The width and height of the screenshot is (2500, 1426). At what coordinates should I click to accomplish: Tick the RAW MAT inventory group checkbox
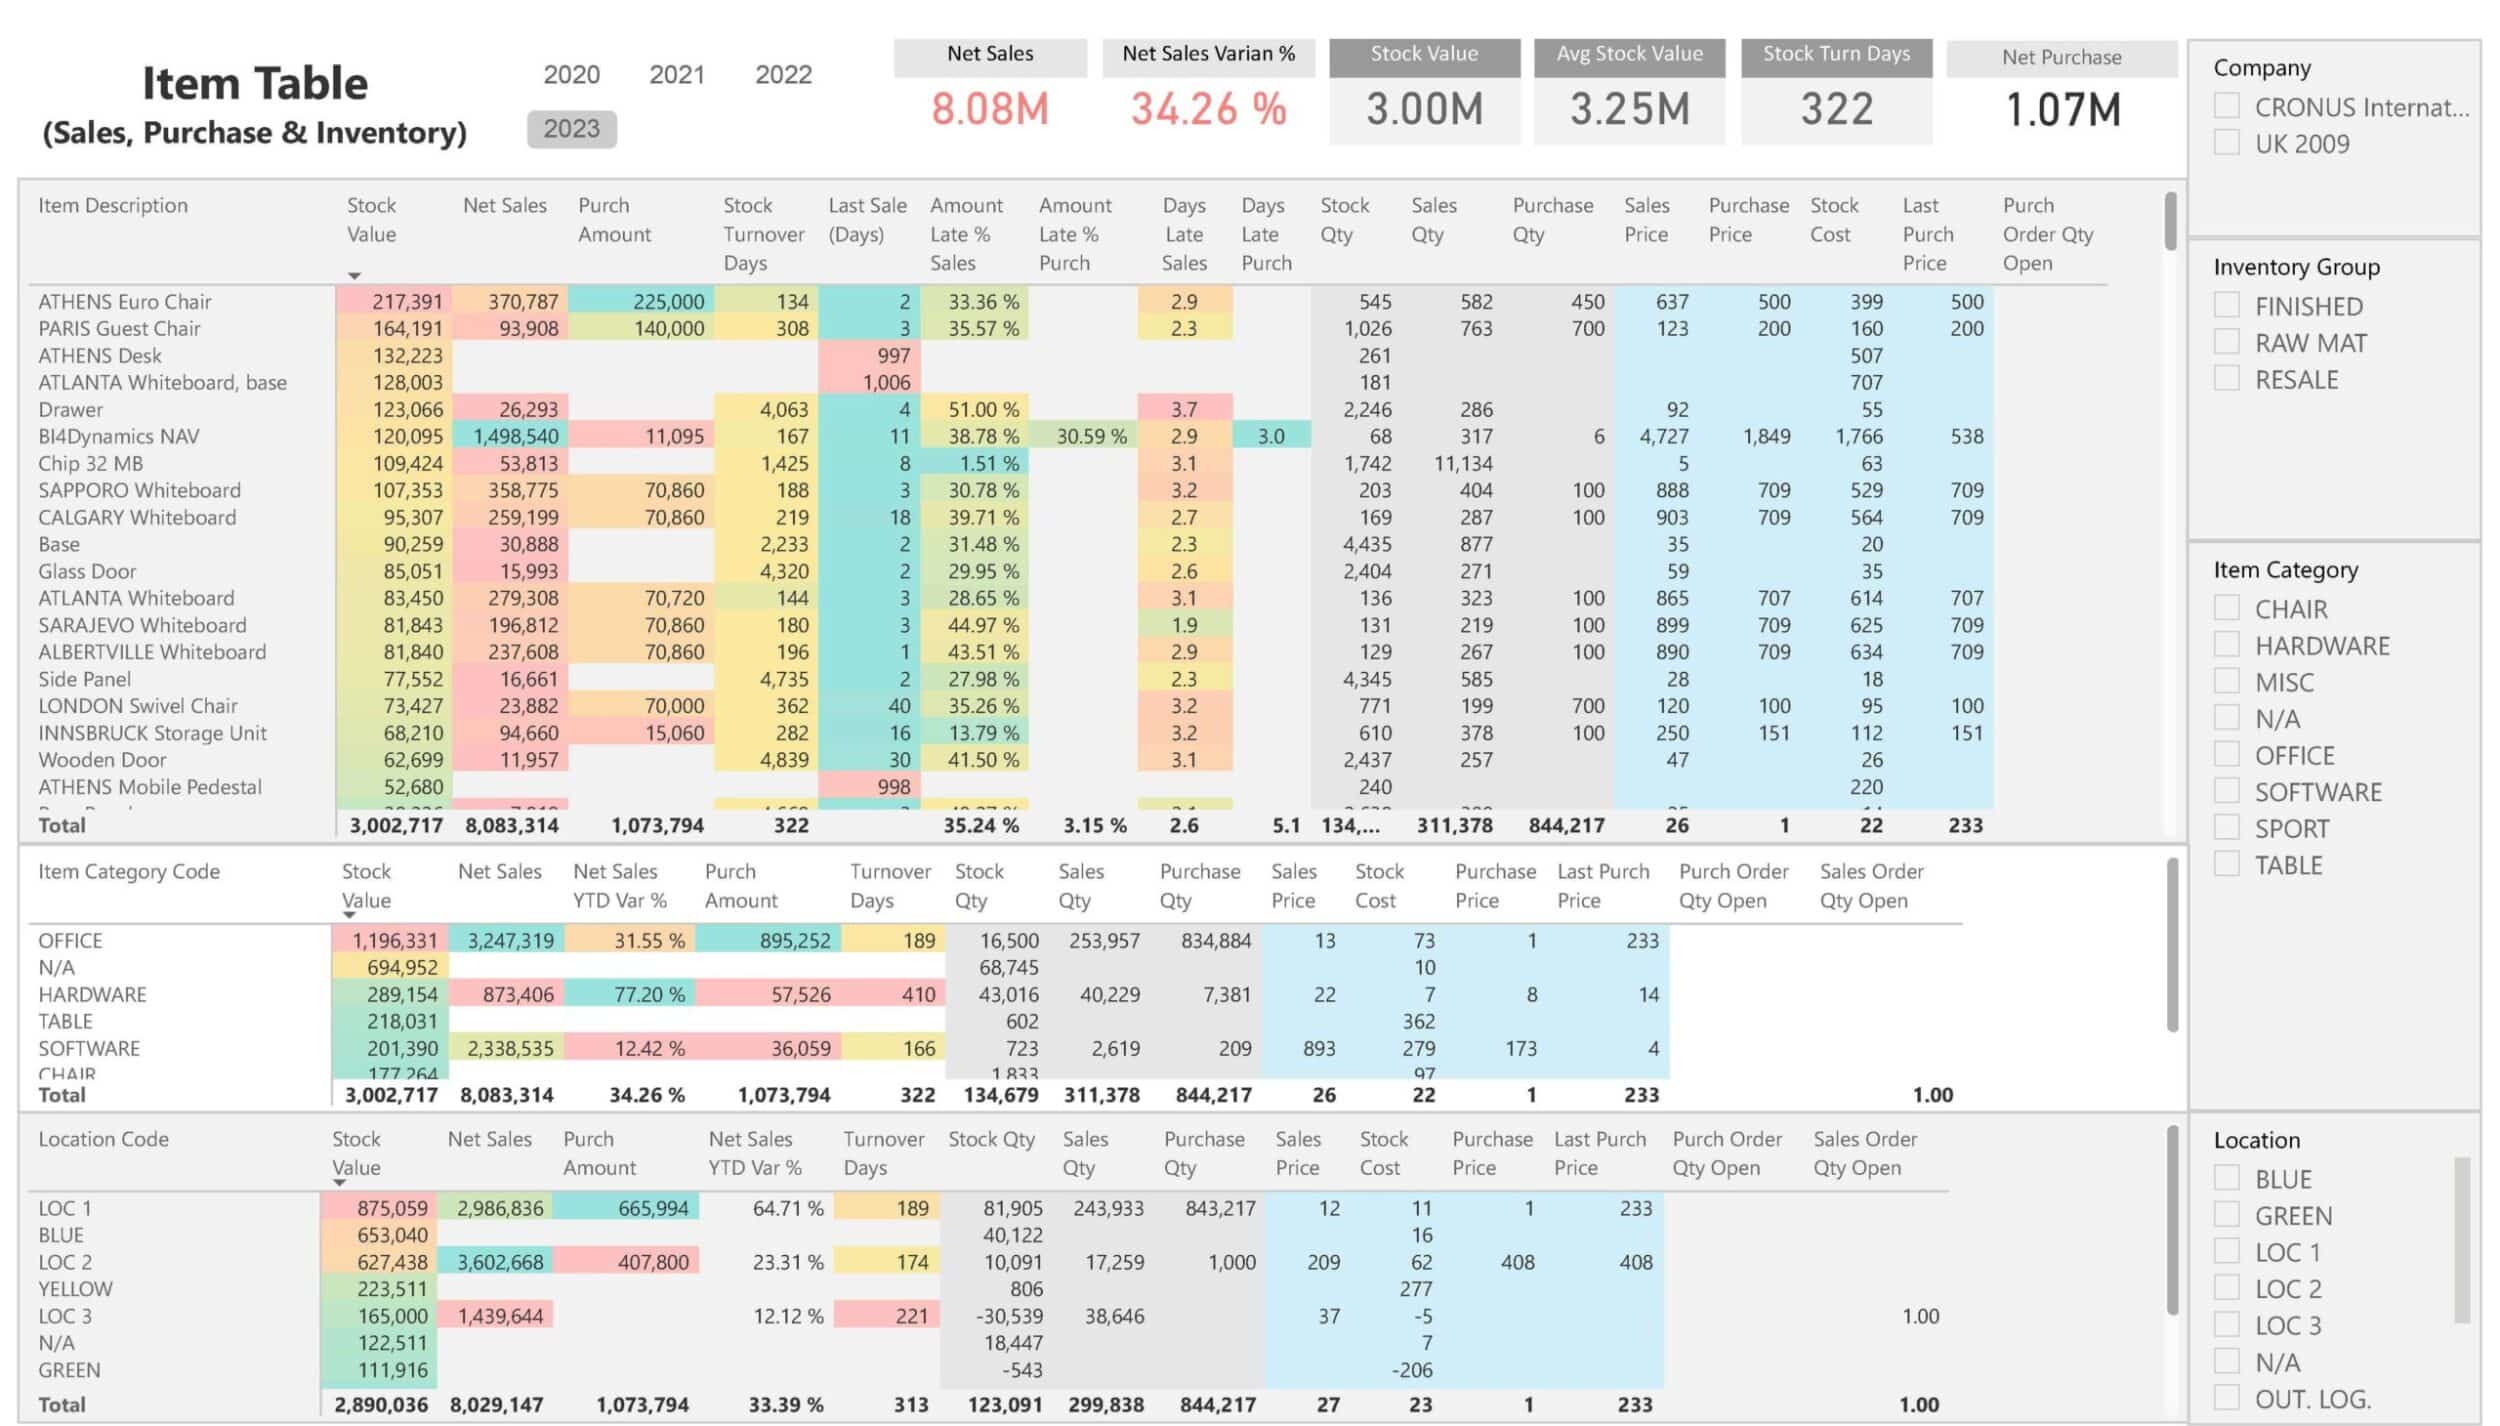tap(2226, 342)
